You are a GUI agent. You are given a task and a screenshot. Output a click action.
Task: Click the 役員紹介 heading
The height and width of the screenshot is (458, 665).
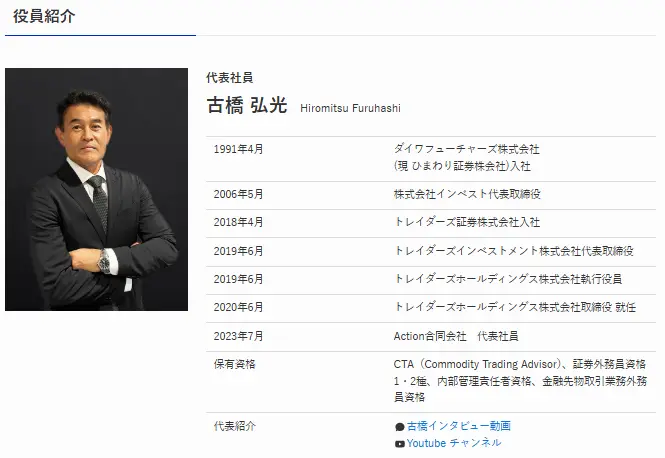click(x=44, y=17)
